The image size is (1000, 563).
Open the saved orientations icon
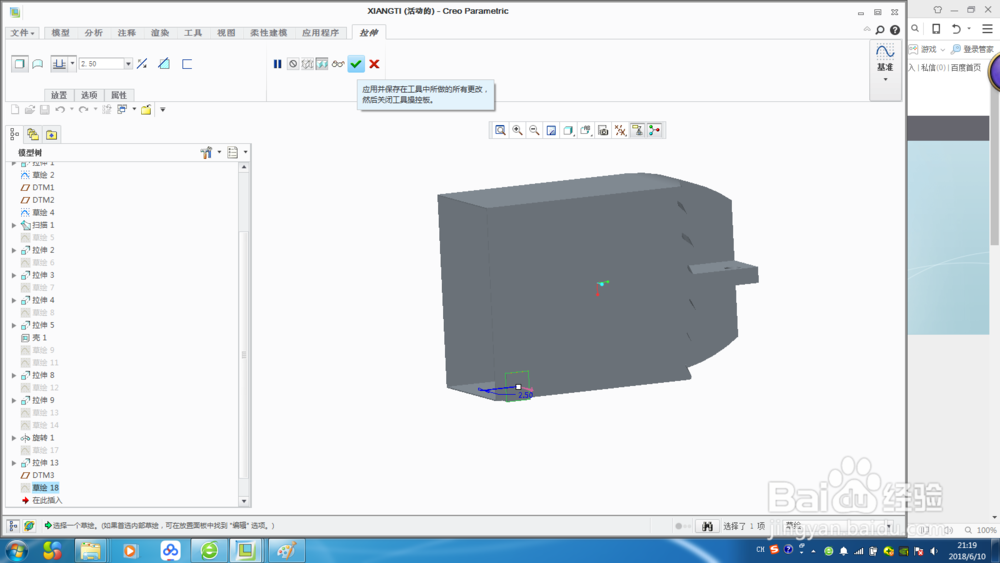(585, 130)
